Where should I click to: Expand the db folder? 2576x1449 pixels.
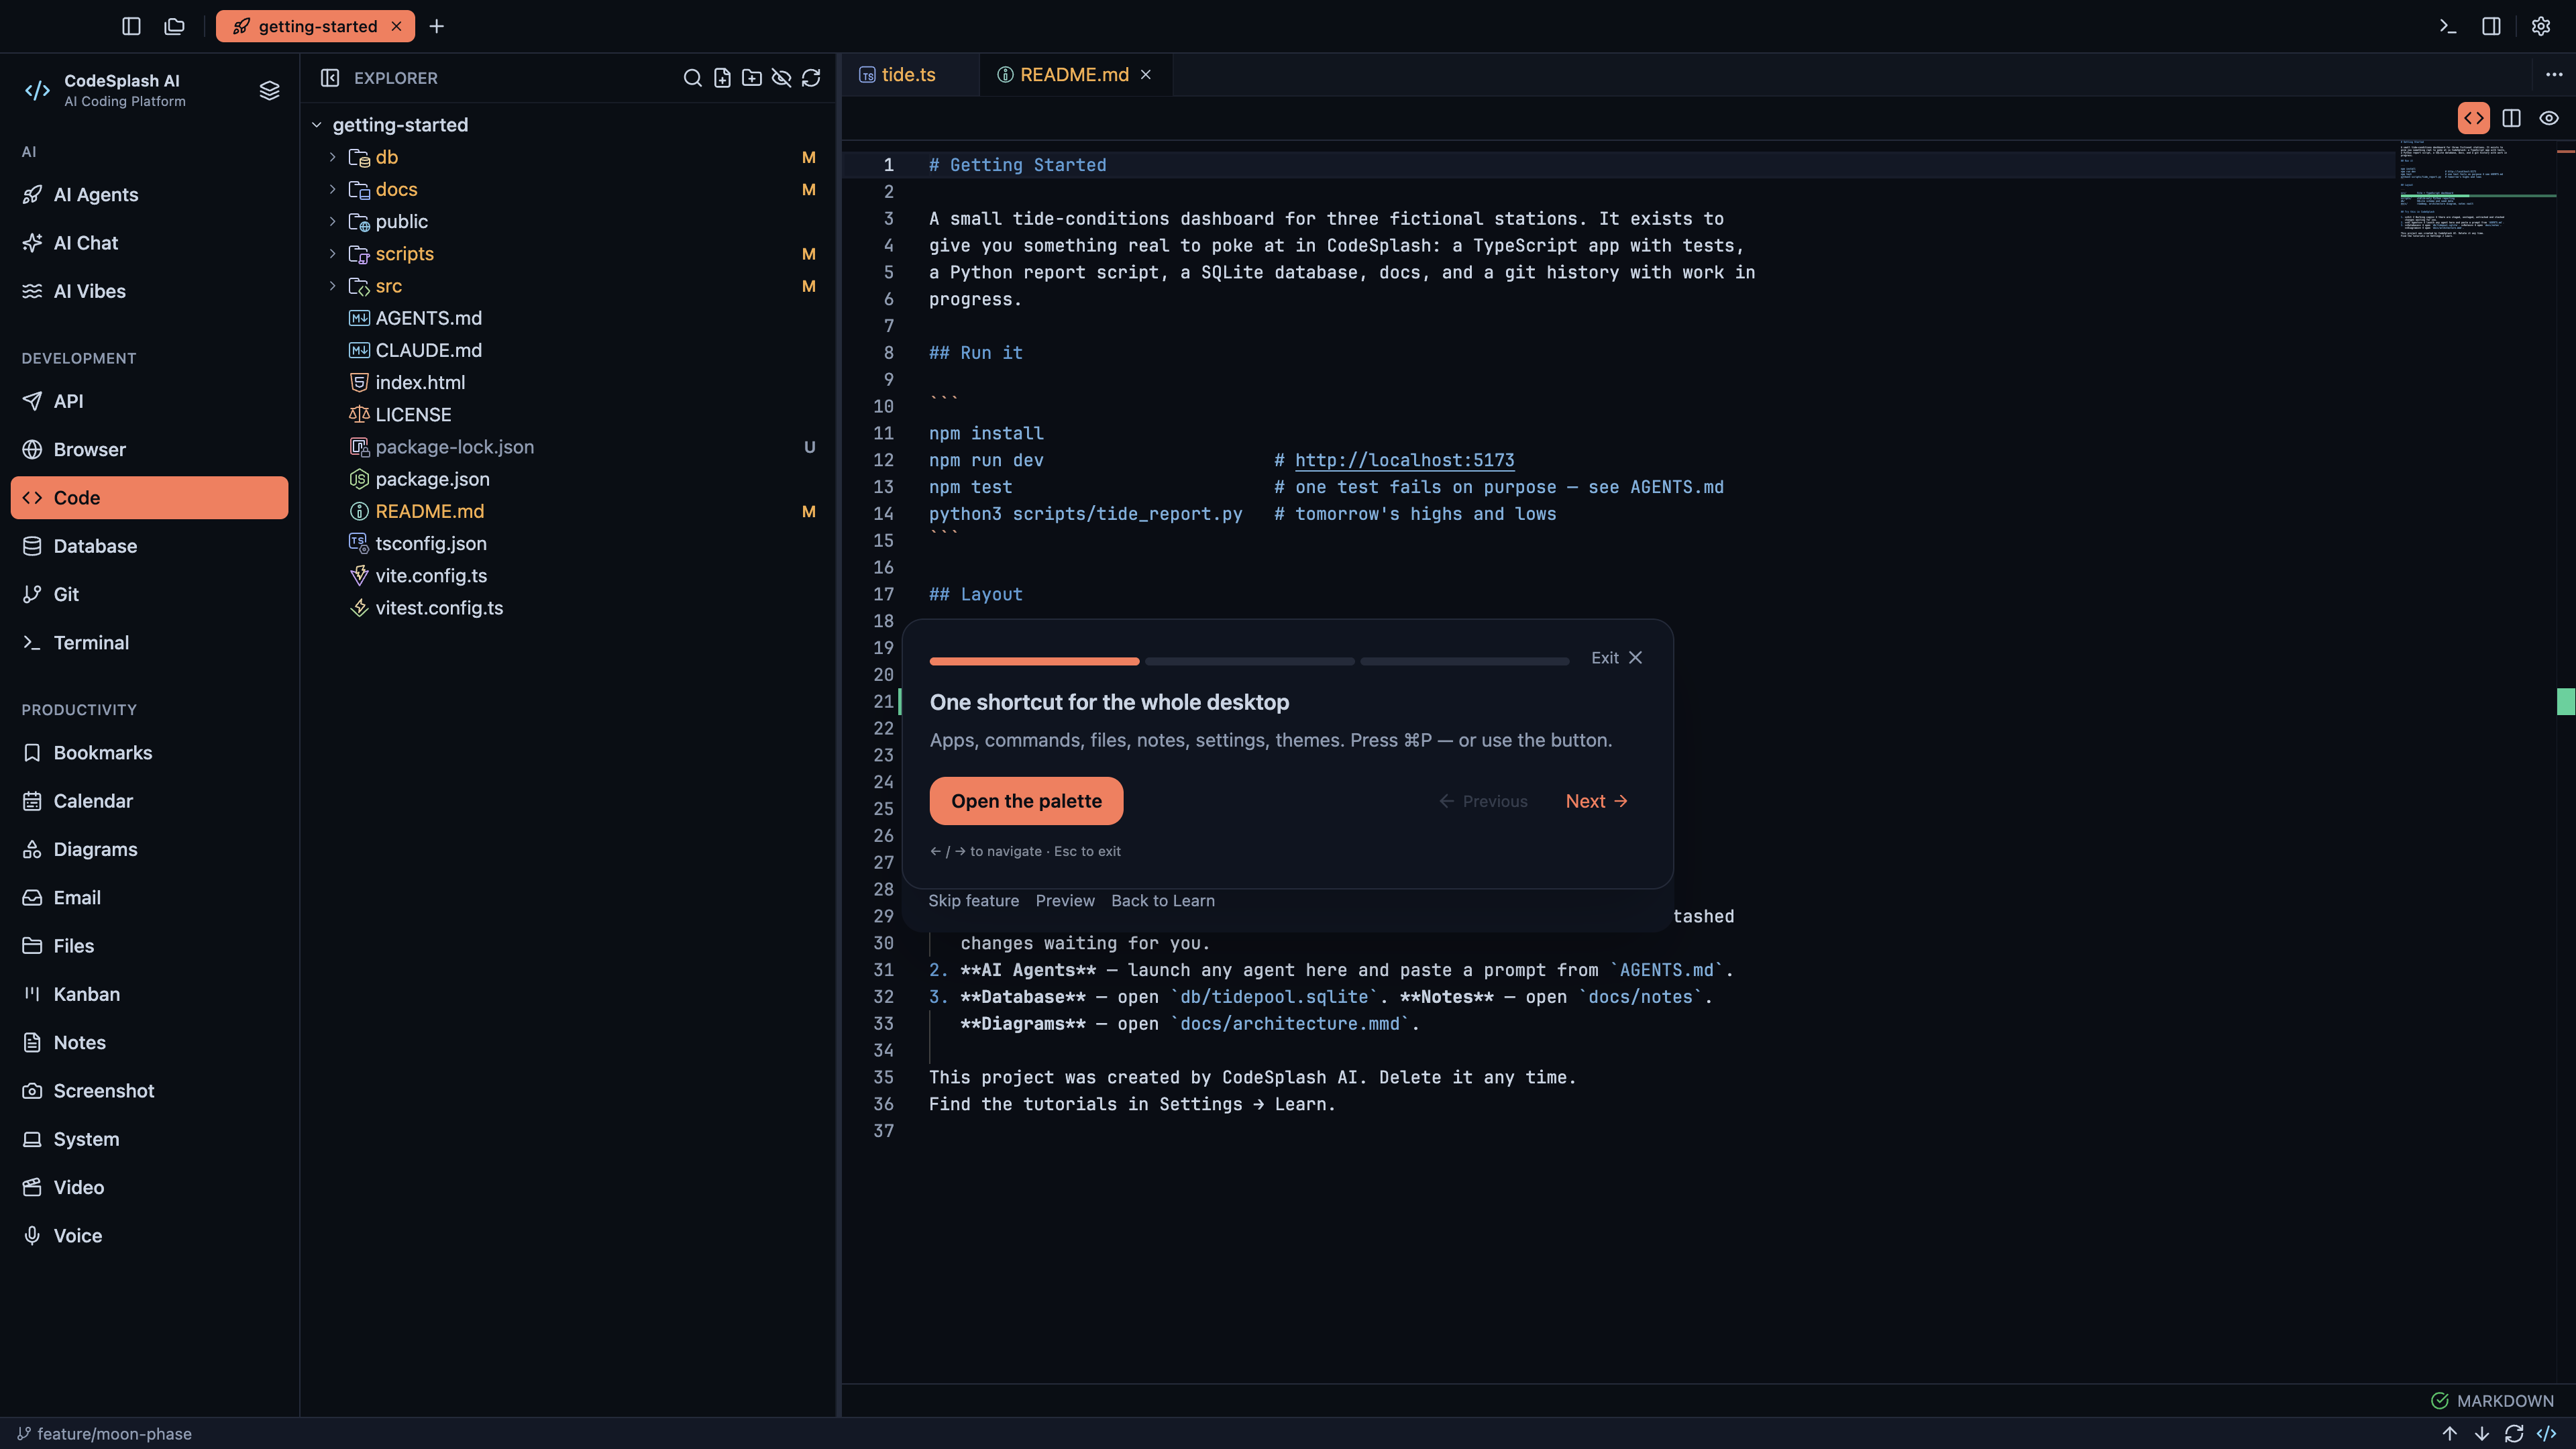coord(333,157)
